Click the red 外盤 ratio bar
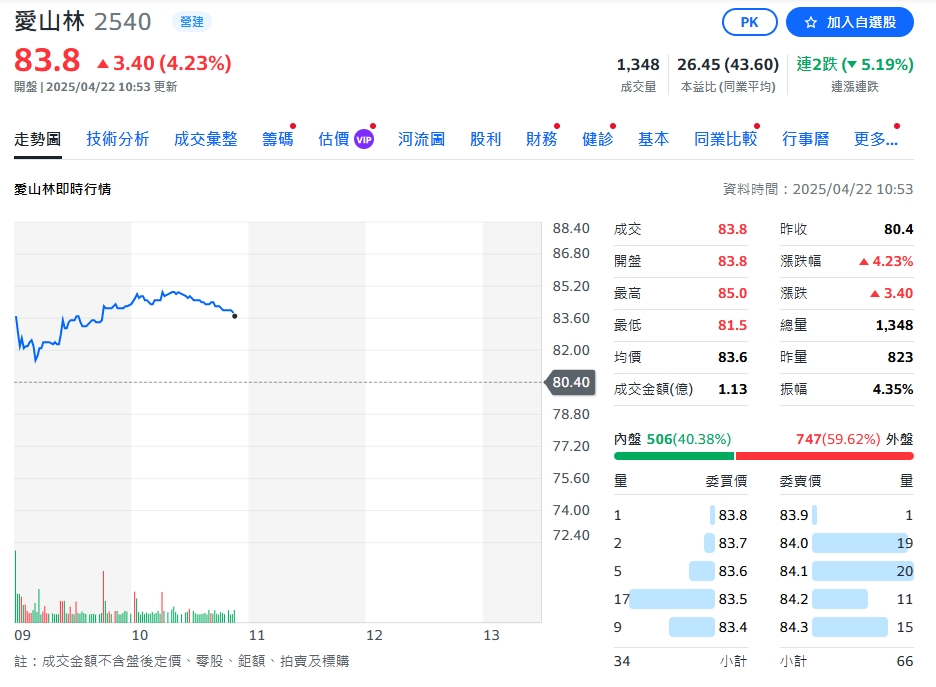 824,456
